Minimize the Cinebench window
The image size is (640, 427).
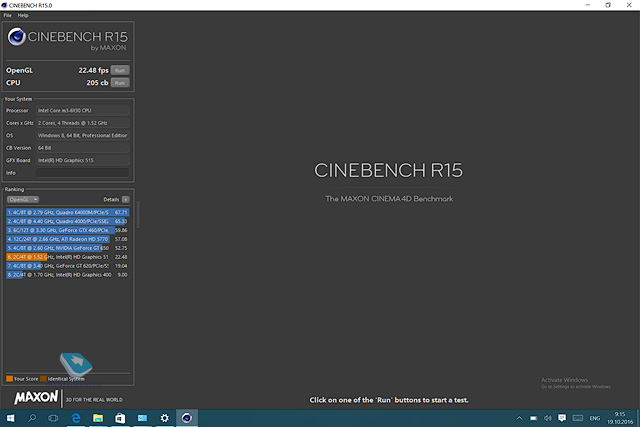[x=588, y=5]
